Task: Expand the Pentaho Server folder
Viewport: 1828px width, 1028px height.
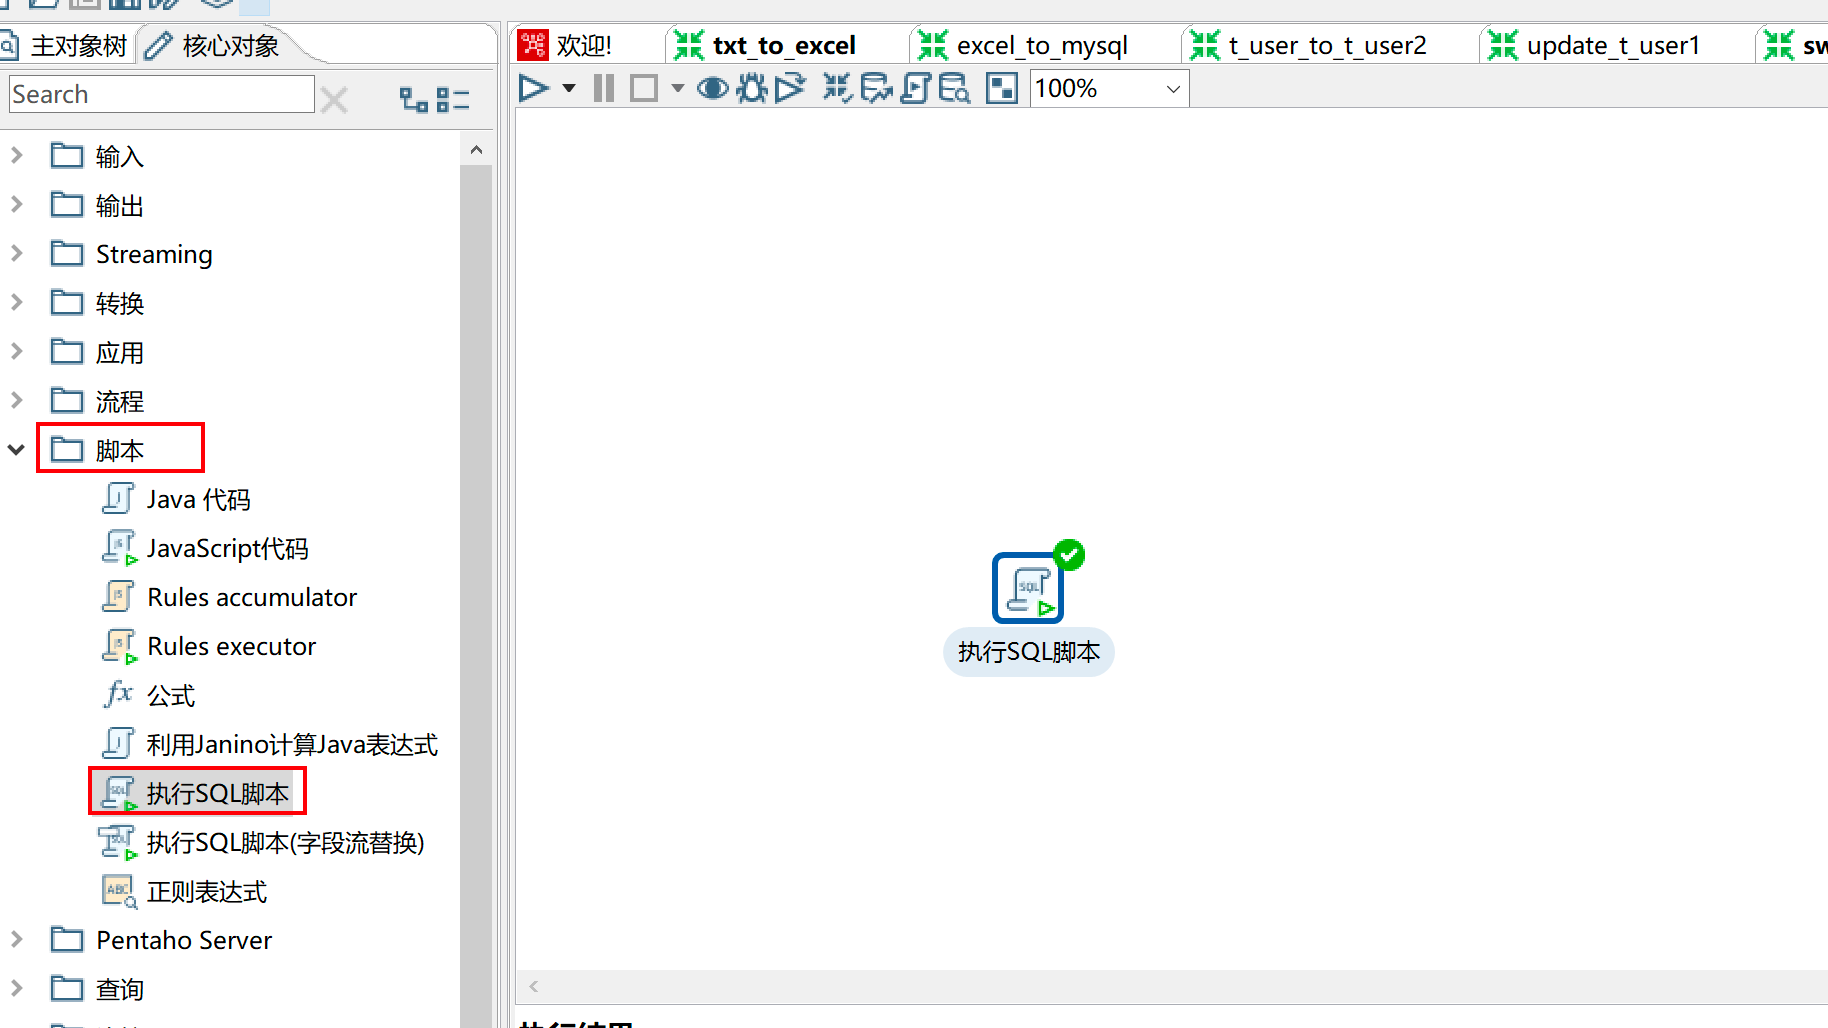Action: coord(17,940)
